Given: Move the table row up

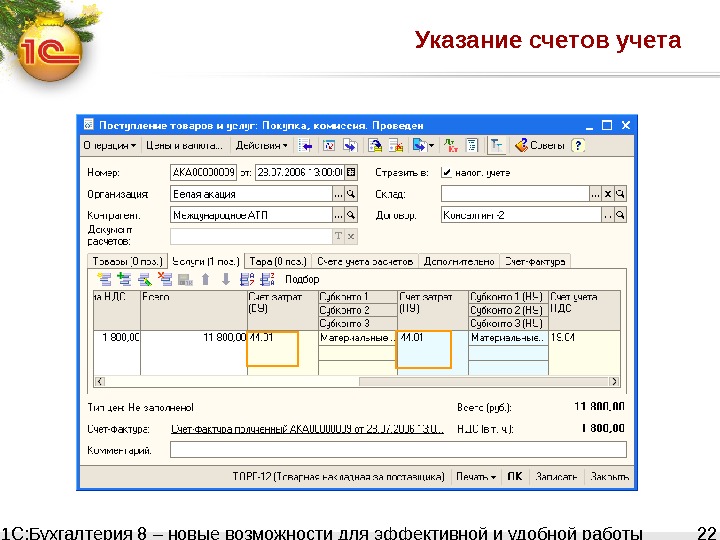Looking at the screenshot, I should click(205, 279).
